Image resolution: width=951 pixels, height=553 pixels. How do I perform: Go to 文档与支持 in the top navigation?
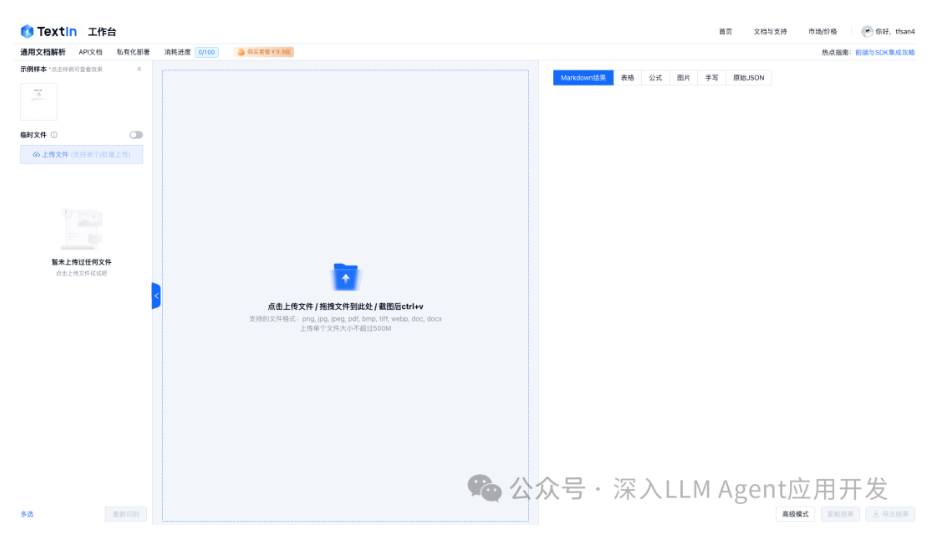click(770, 31)
